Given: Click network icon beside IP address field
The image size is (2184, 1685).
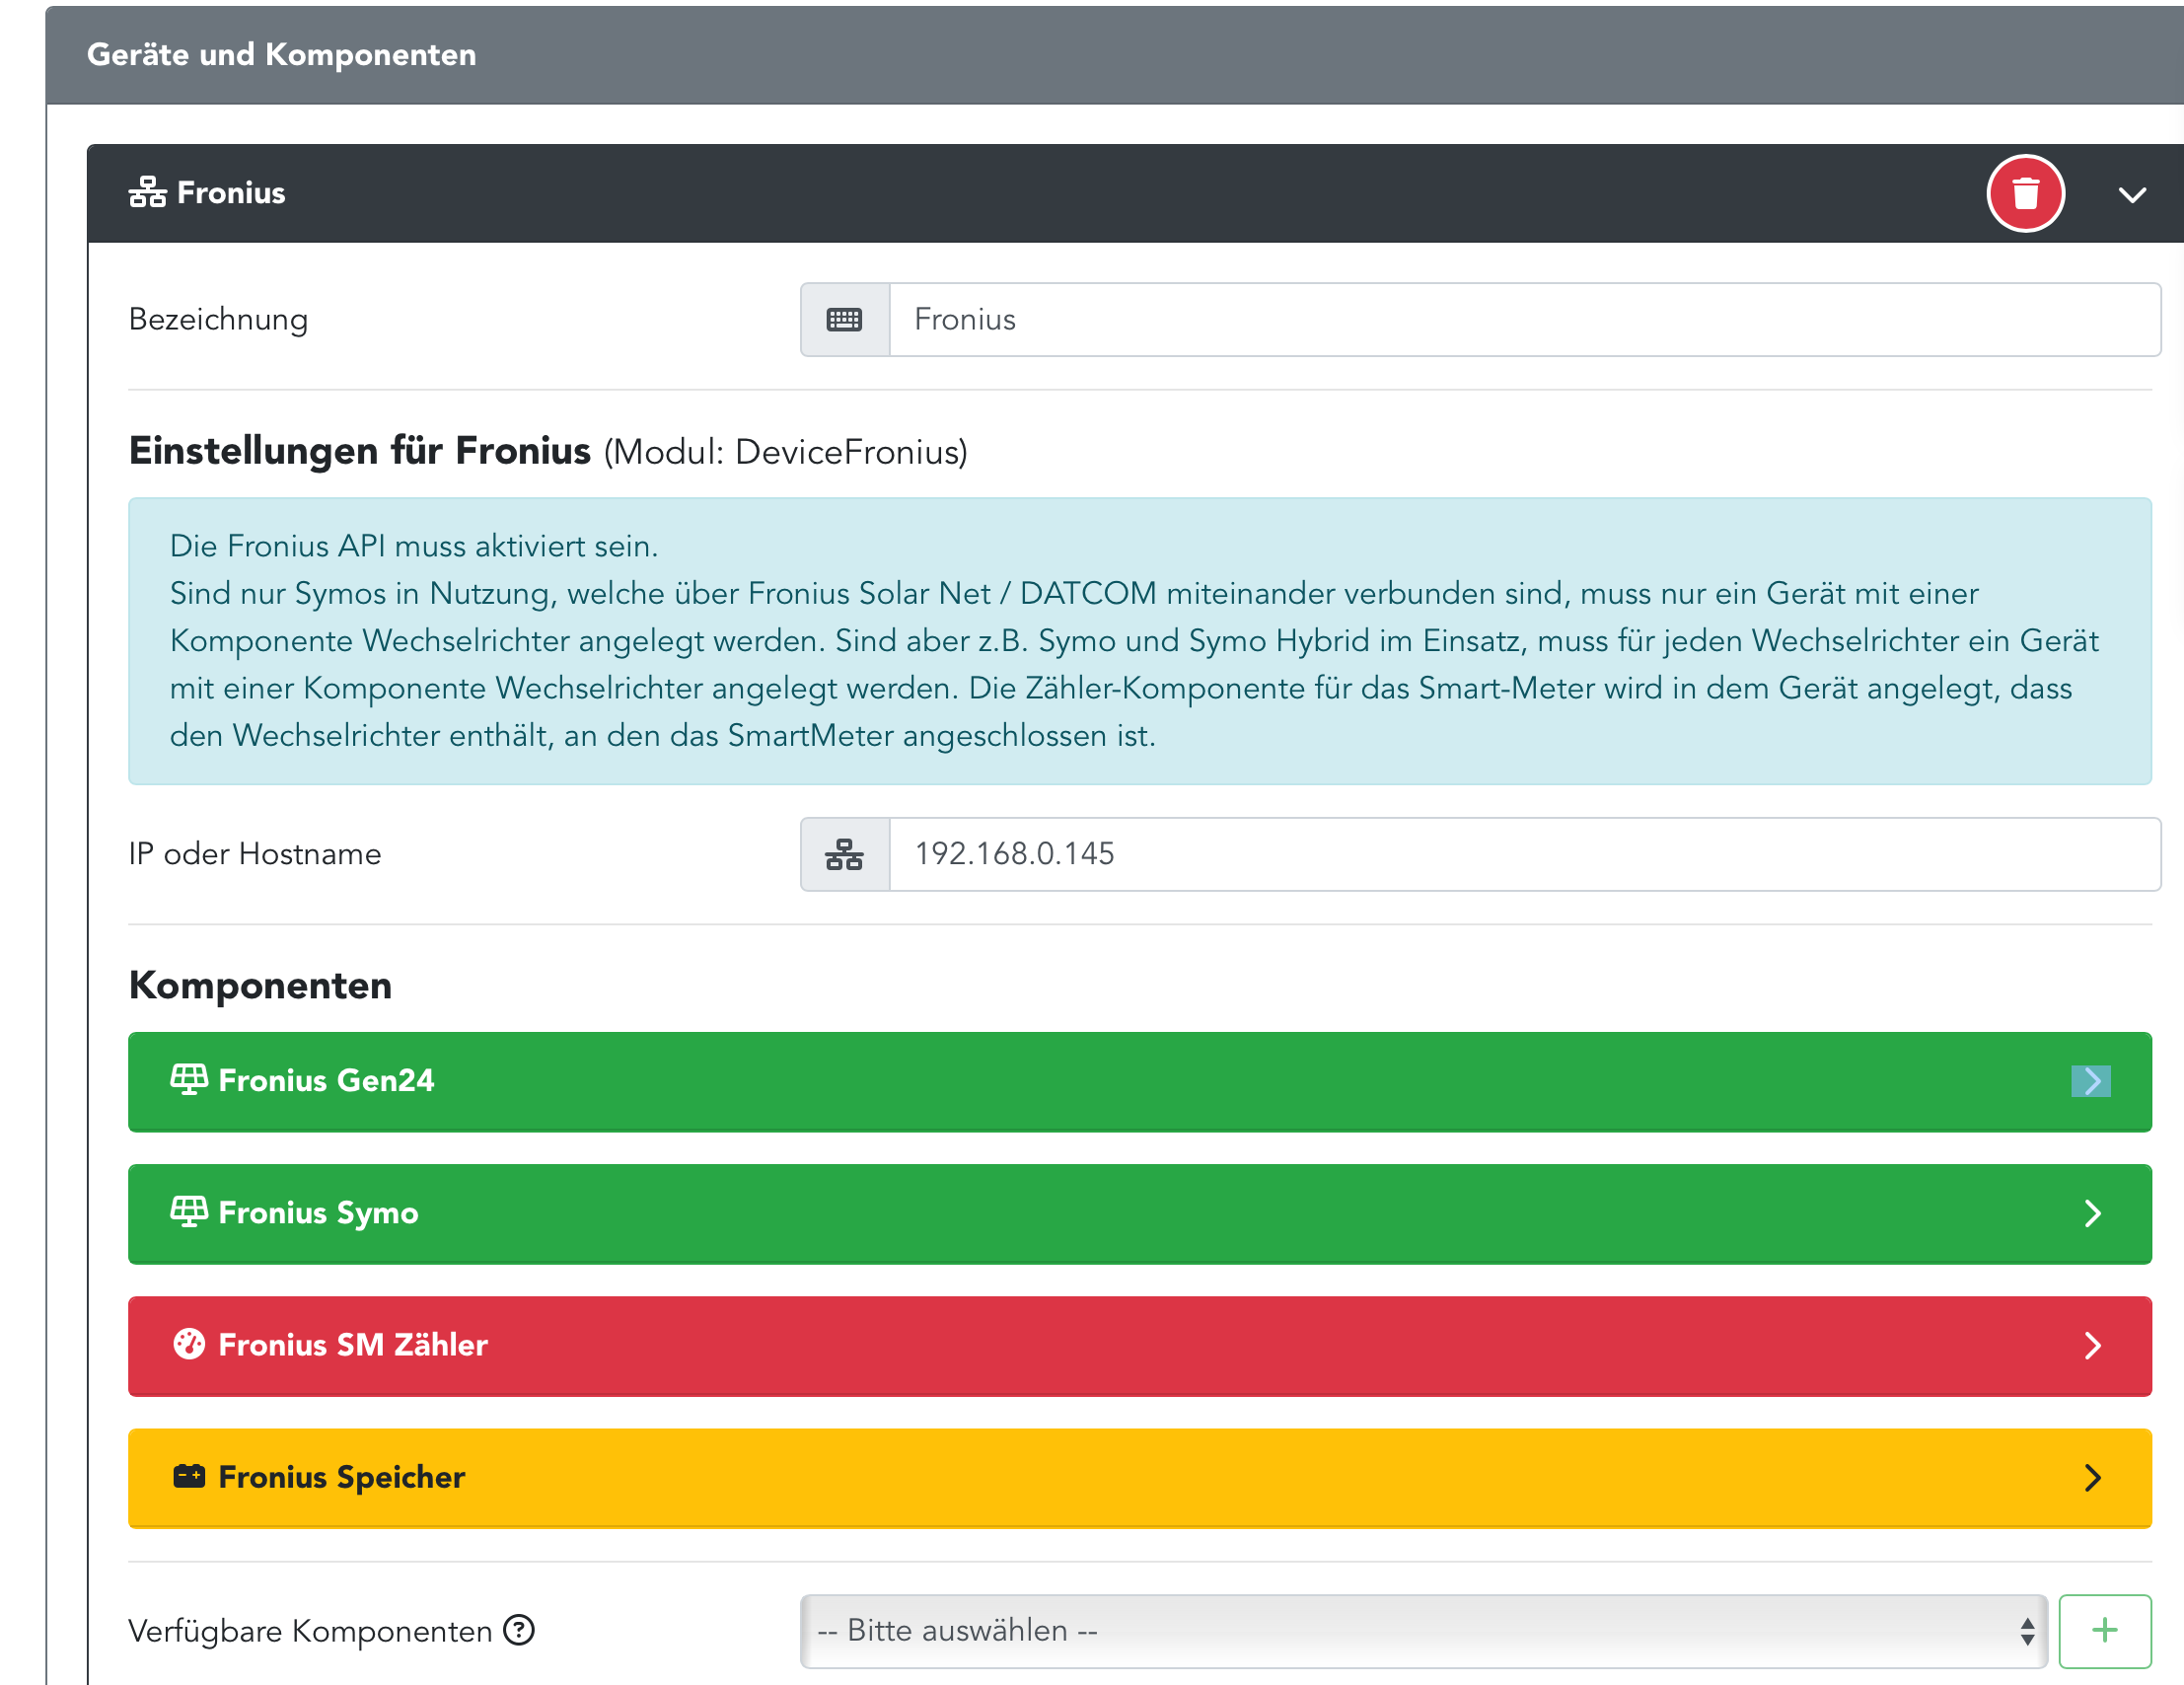Looking at the screenshot, I should (x=844, y=854).
